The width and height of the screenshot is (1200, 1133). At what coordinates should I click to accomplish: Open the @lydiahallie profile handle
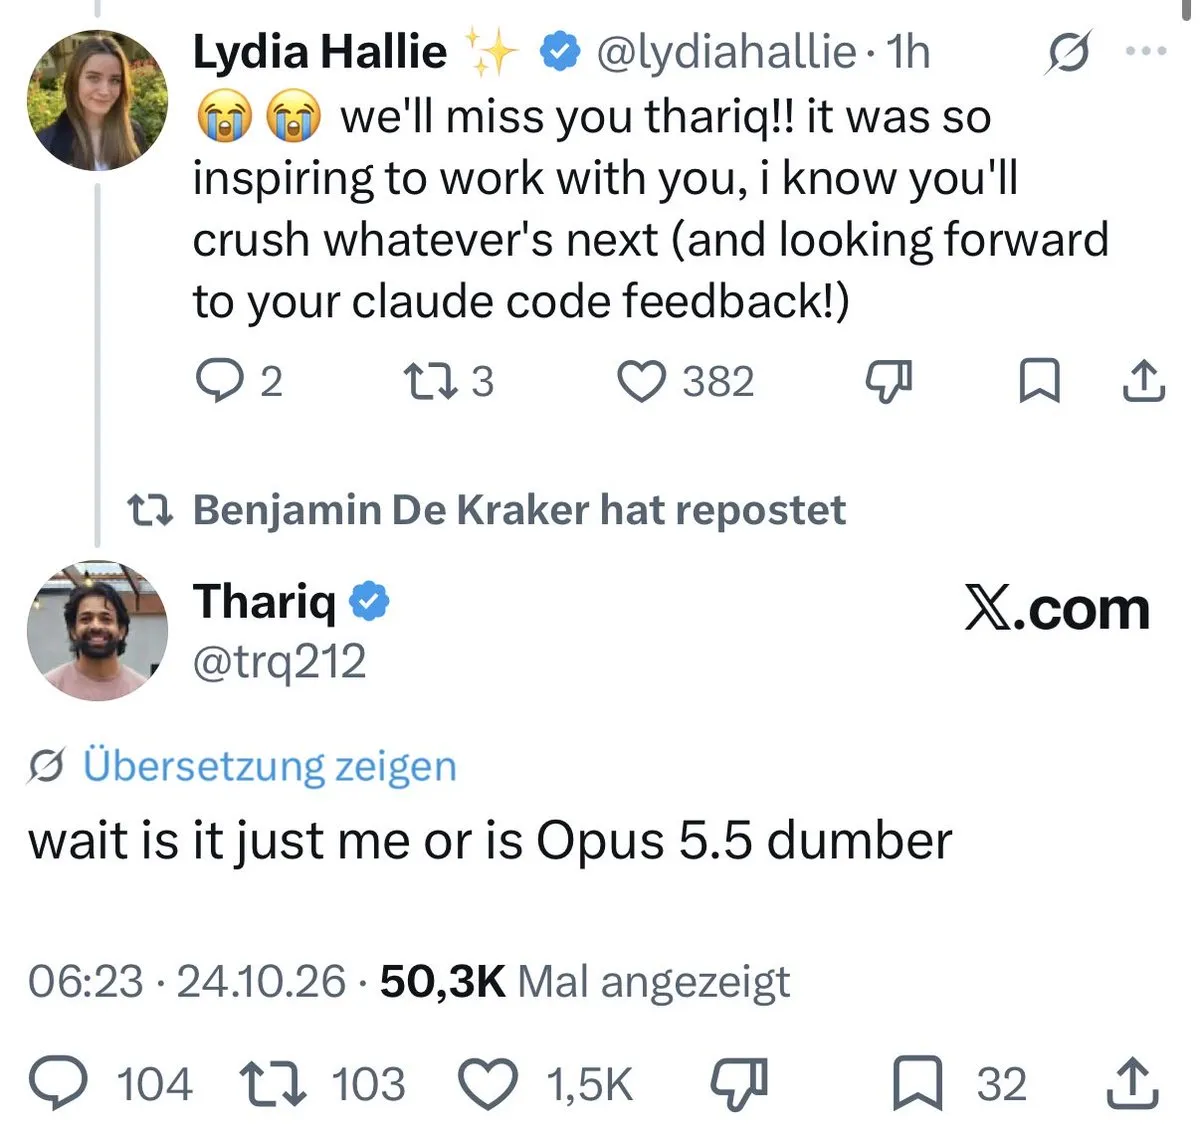(727, 52)
